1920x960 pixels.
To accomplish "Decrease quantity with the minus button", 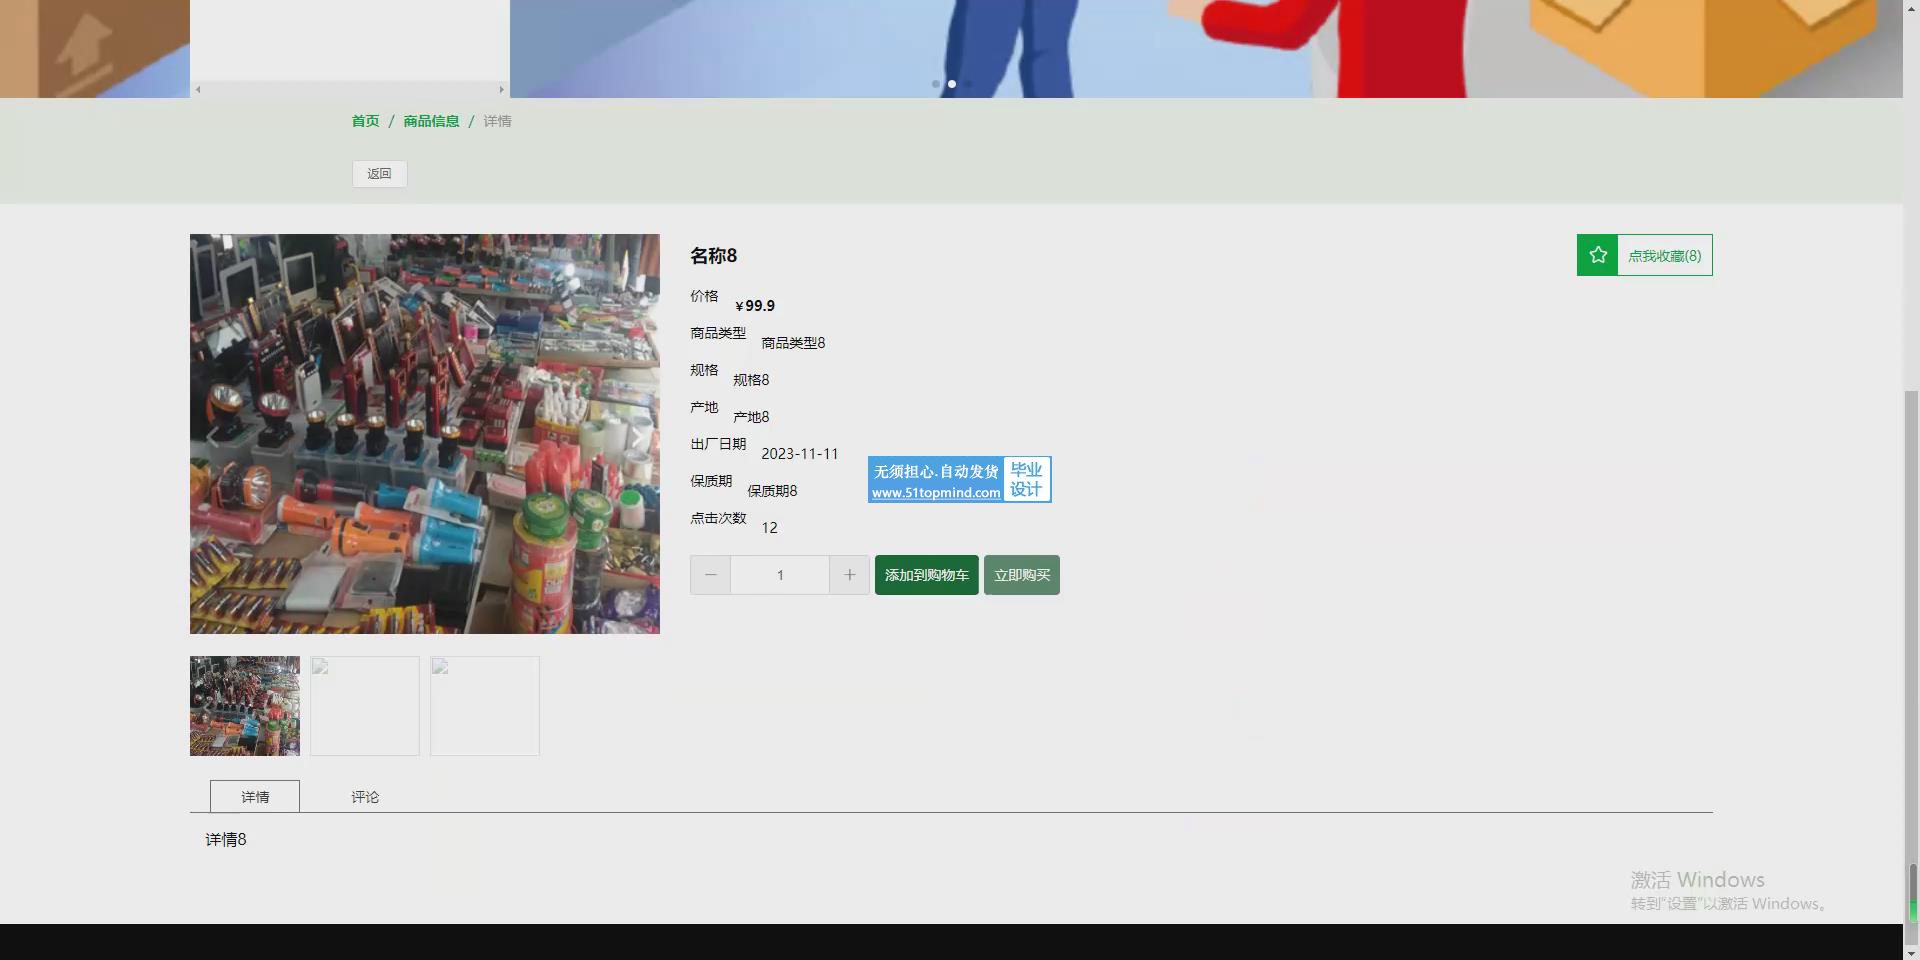I will (710, 575).
